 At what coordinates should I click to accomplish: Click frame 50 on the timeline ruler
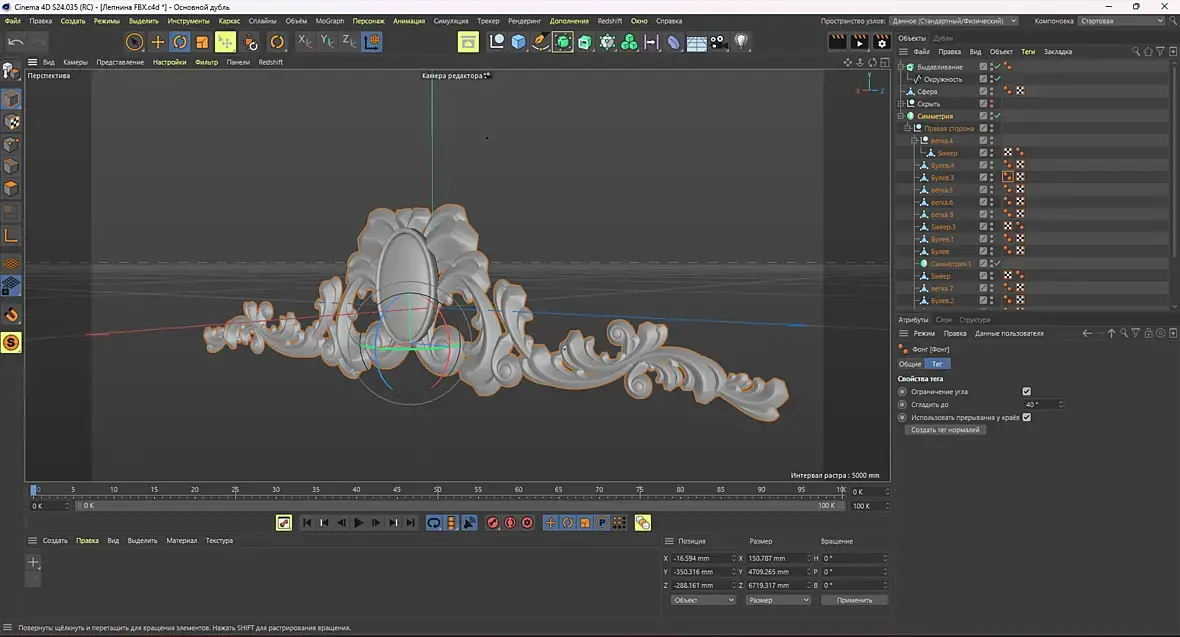tap(438, 490)
